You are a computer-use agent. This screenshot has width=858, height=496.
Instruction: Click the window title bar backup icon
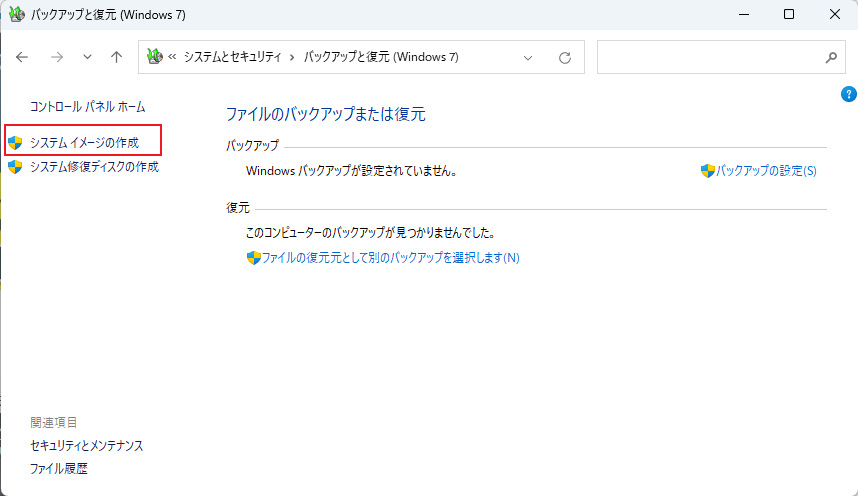pos(16,14)
